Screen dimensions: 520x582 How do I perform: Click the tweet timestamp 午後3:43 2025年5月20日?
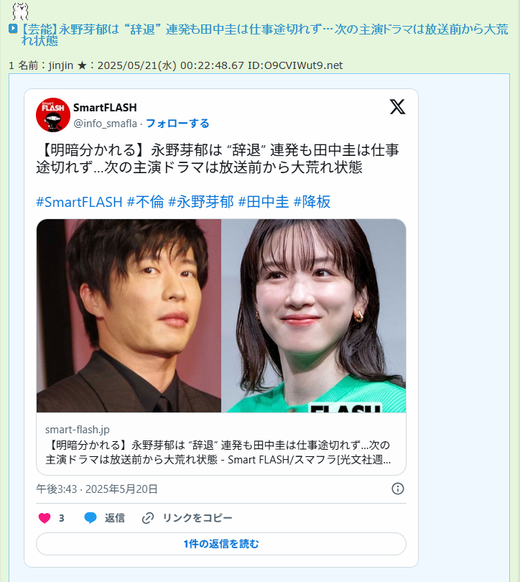97,489
